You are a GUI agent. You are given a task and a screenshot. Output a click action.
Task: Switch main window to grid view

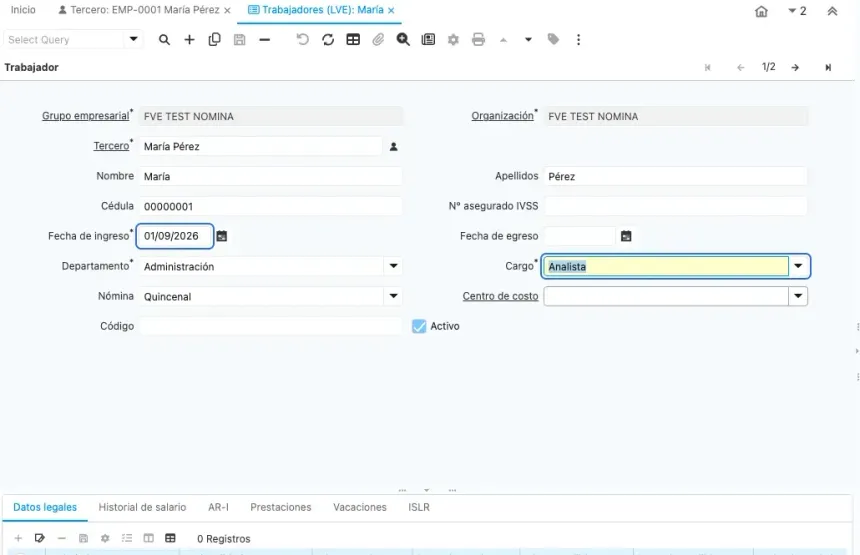tap(353, 39)
